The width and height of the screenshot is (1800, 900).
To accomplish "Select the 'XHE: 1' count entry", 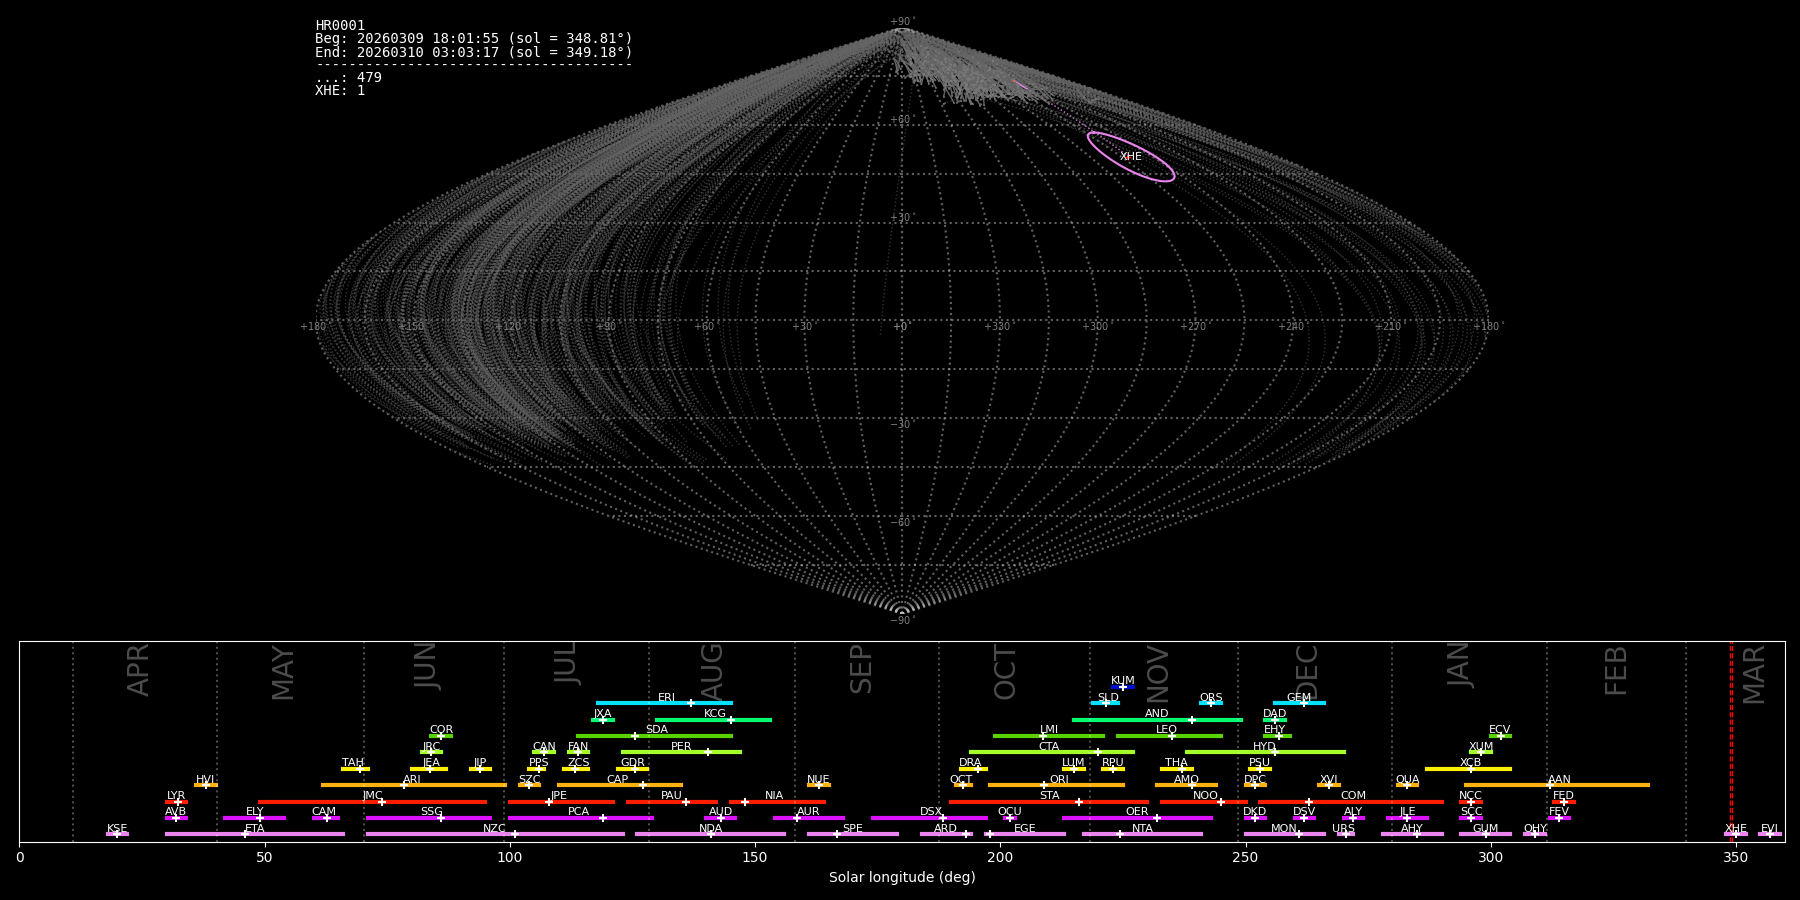I will (x=340, y=90).
